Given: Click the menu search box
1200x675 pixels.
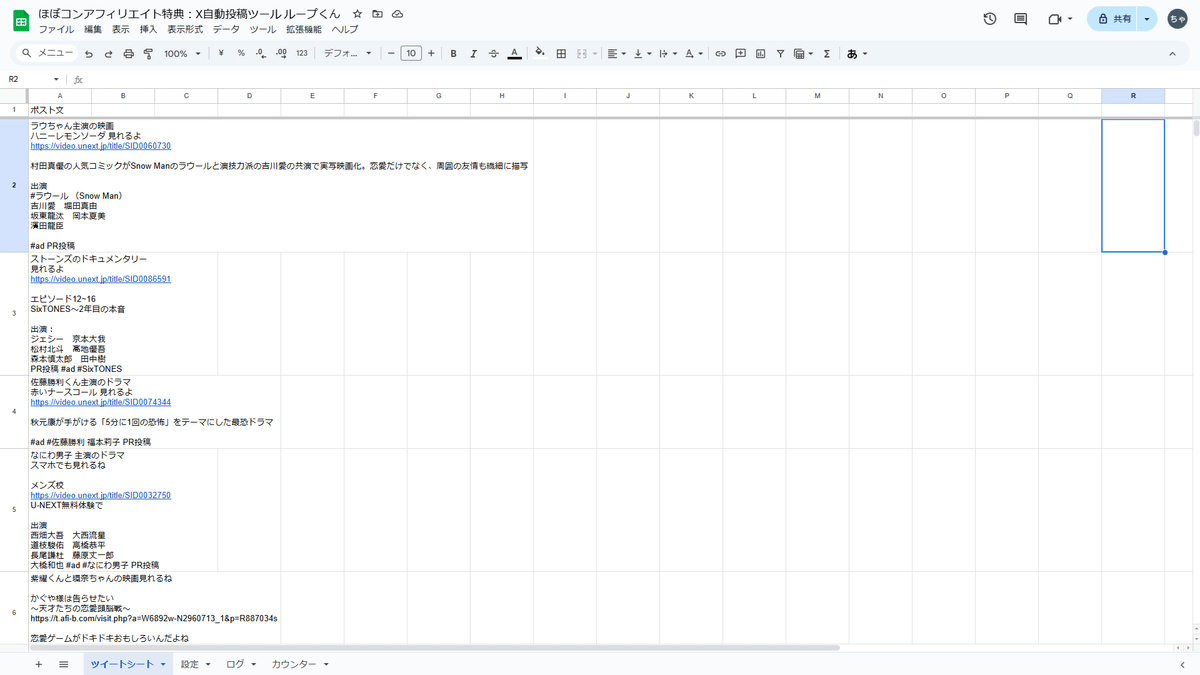Looking at the screenshot, I should click(x=48, y=54).
